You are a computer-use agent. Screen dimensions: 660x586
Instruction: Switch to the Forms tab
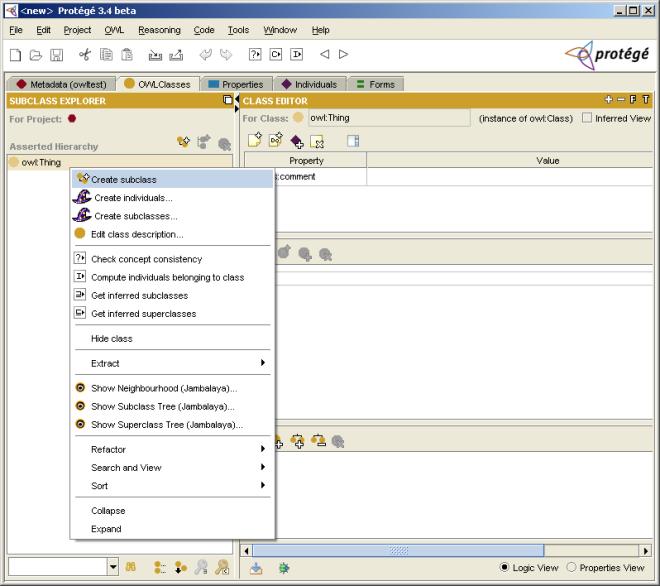[x=375, y=84]
